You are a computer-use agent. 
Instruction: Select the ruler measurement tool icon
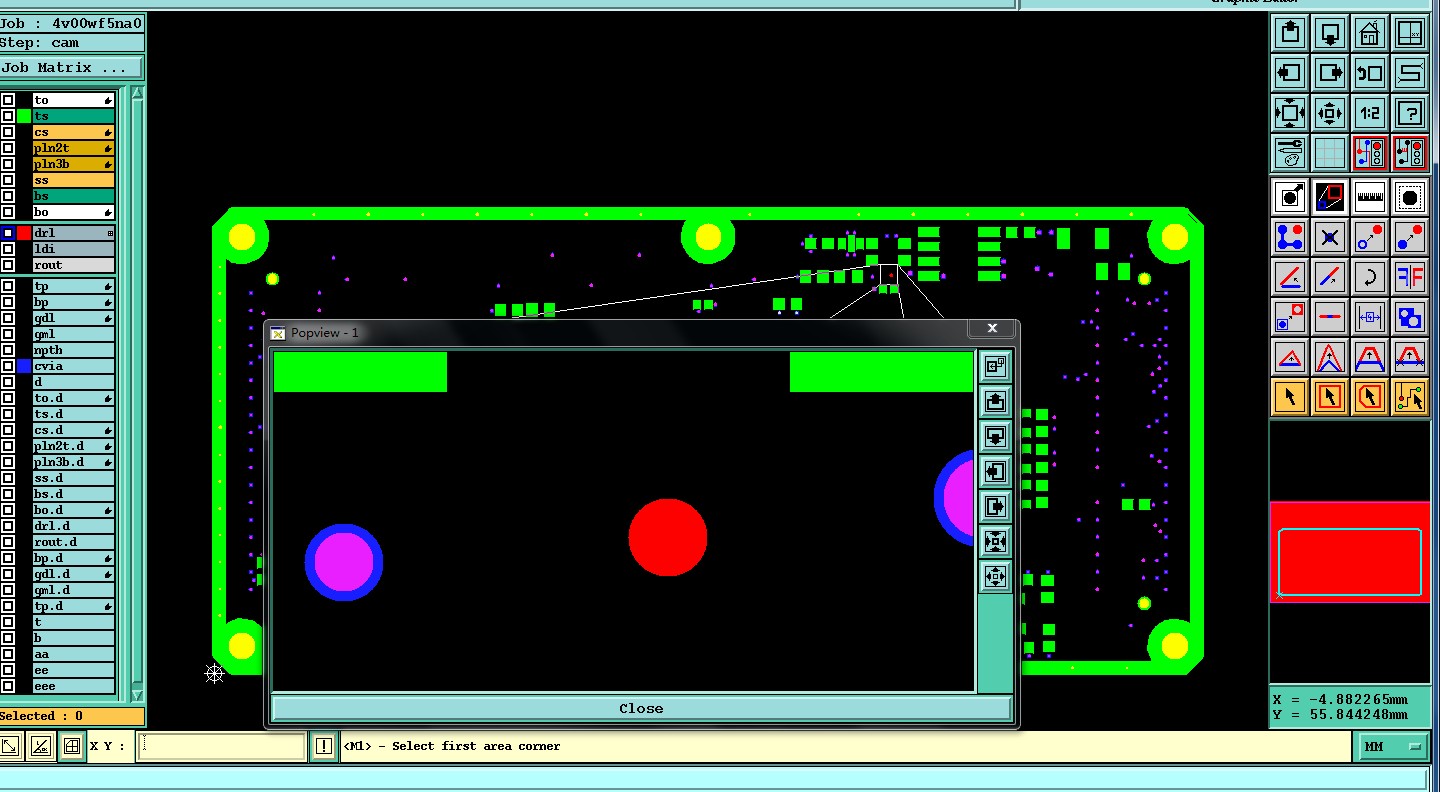point(1370,197)
